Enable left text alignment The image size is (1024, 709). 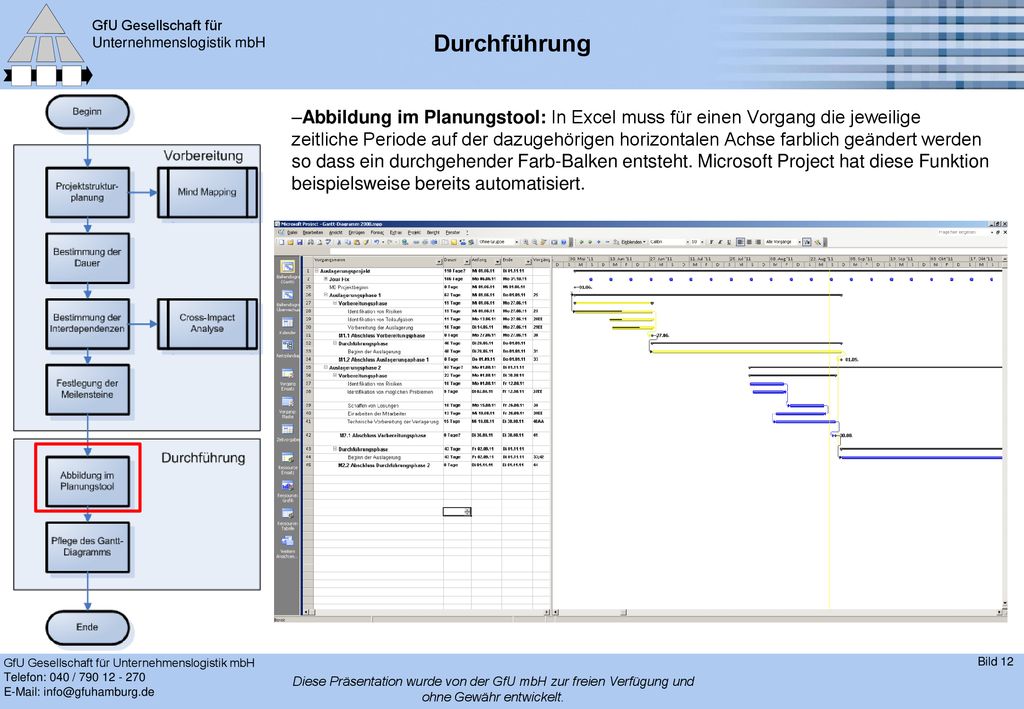(x=741, y=242)
